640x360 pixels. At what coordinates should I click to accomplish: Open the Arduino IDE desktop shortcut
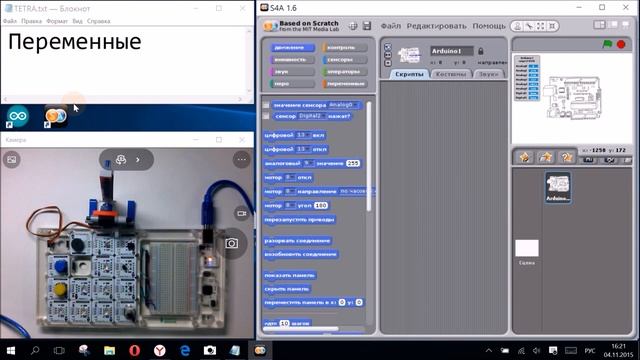(17, 117)
